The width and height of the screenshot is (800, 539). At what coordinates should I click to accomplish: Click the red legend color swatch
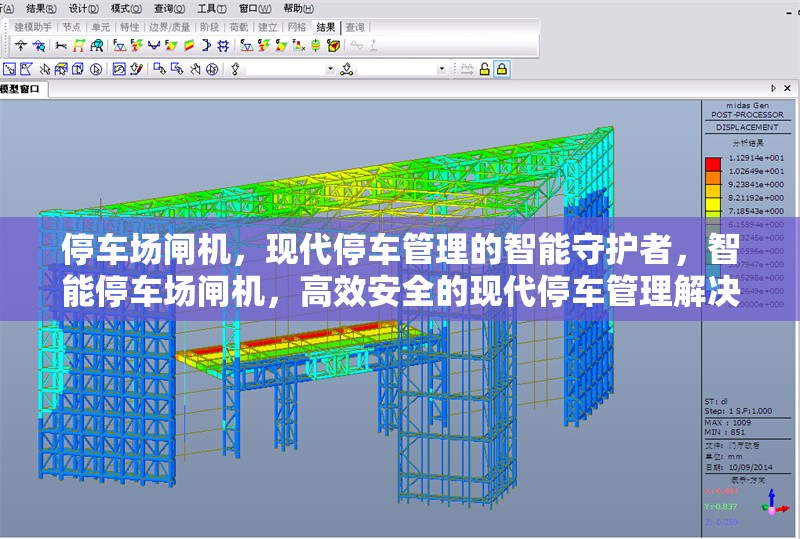point(713,162)
